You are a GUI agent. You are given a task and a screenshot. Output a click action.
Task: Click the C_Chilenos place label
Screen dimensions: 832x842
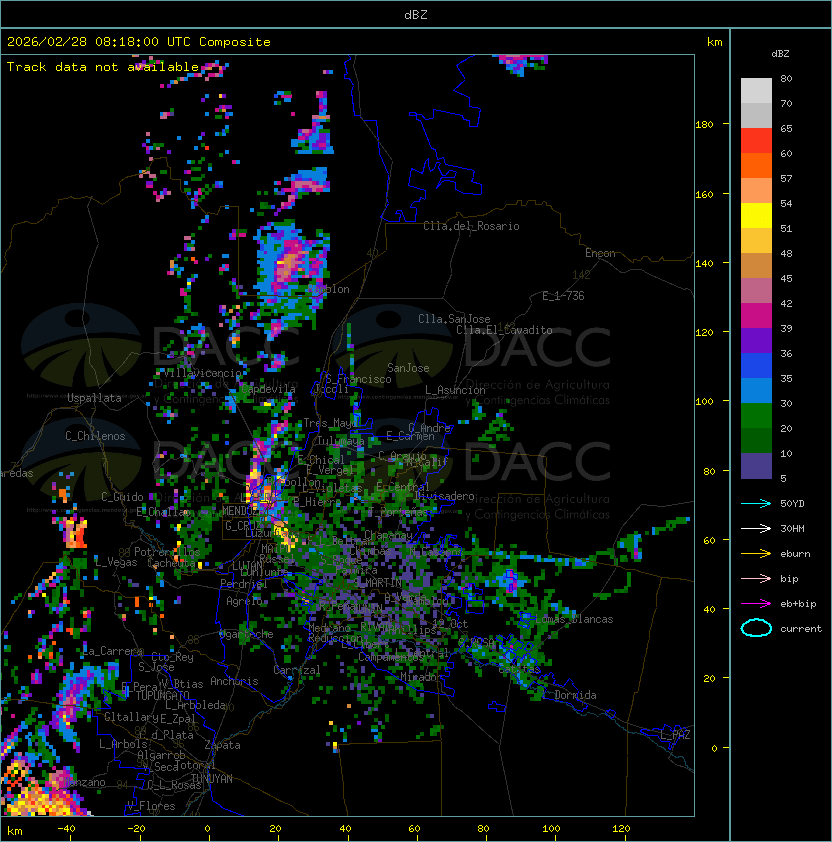[x=96, y=436]
